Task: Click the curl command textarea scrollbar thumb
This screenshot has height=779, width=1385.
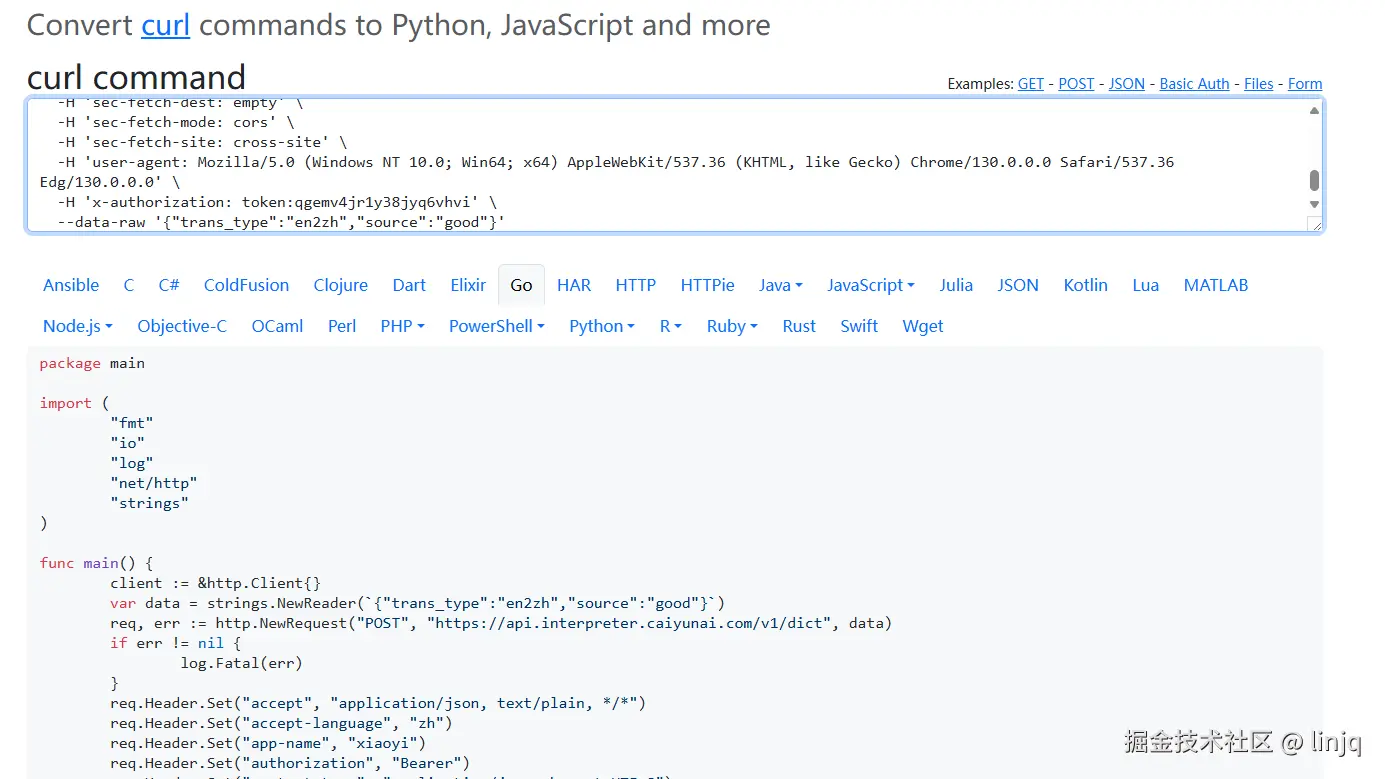Action: (1314, 180)
